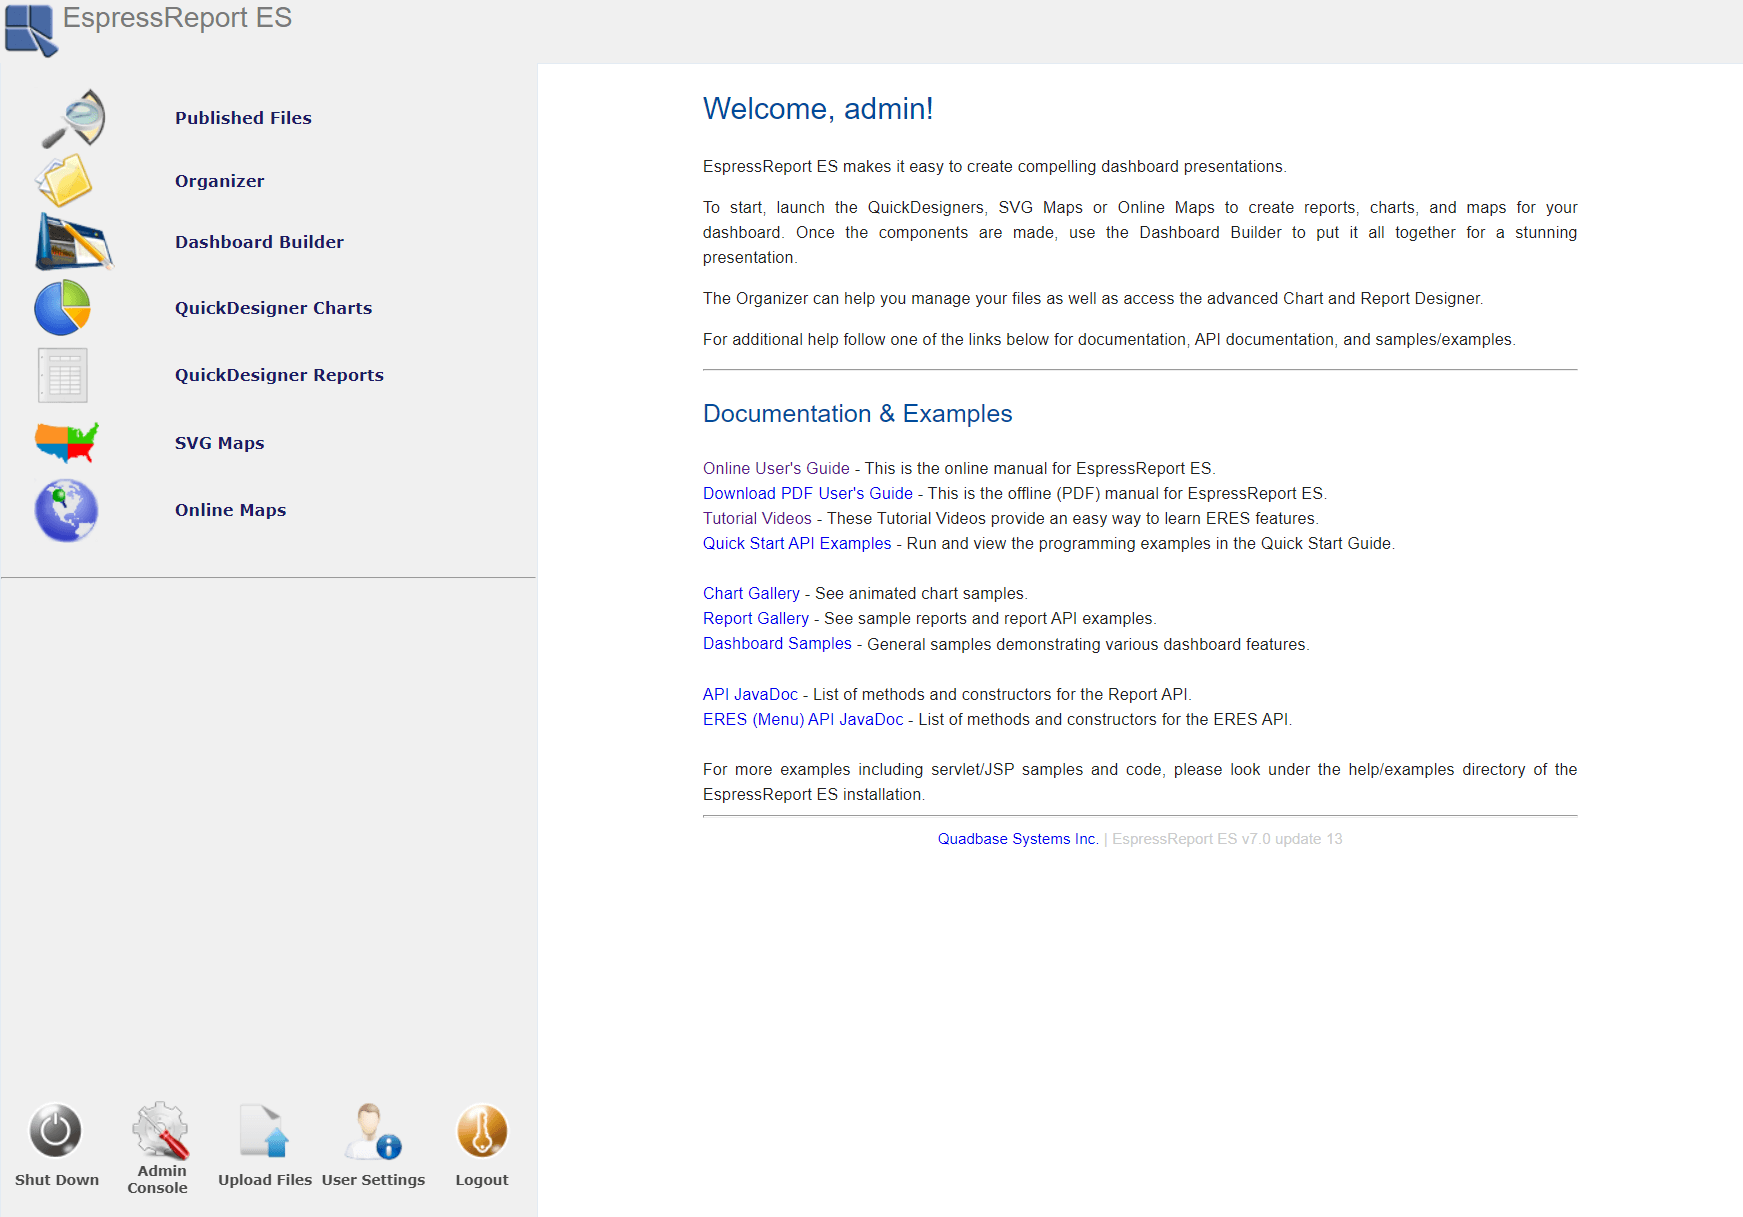The image size is (1743, 1217).
Task: Open the Download PDF User's Guide link
Action: [x=808, y=493]
